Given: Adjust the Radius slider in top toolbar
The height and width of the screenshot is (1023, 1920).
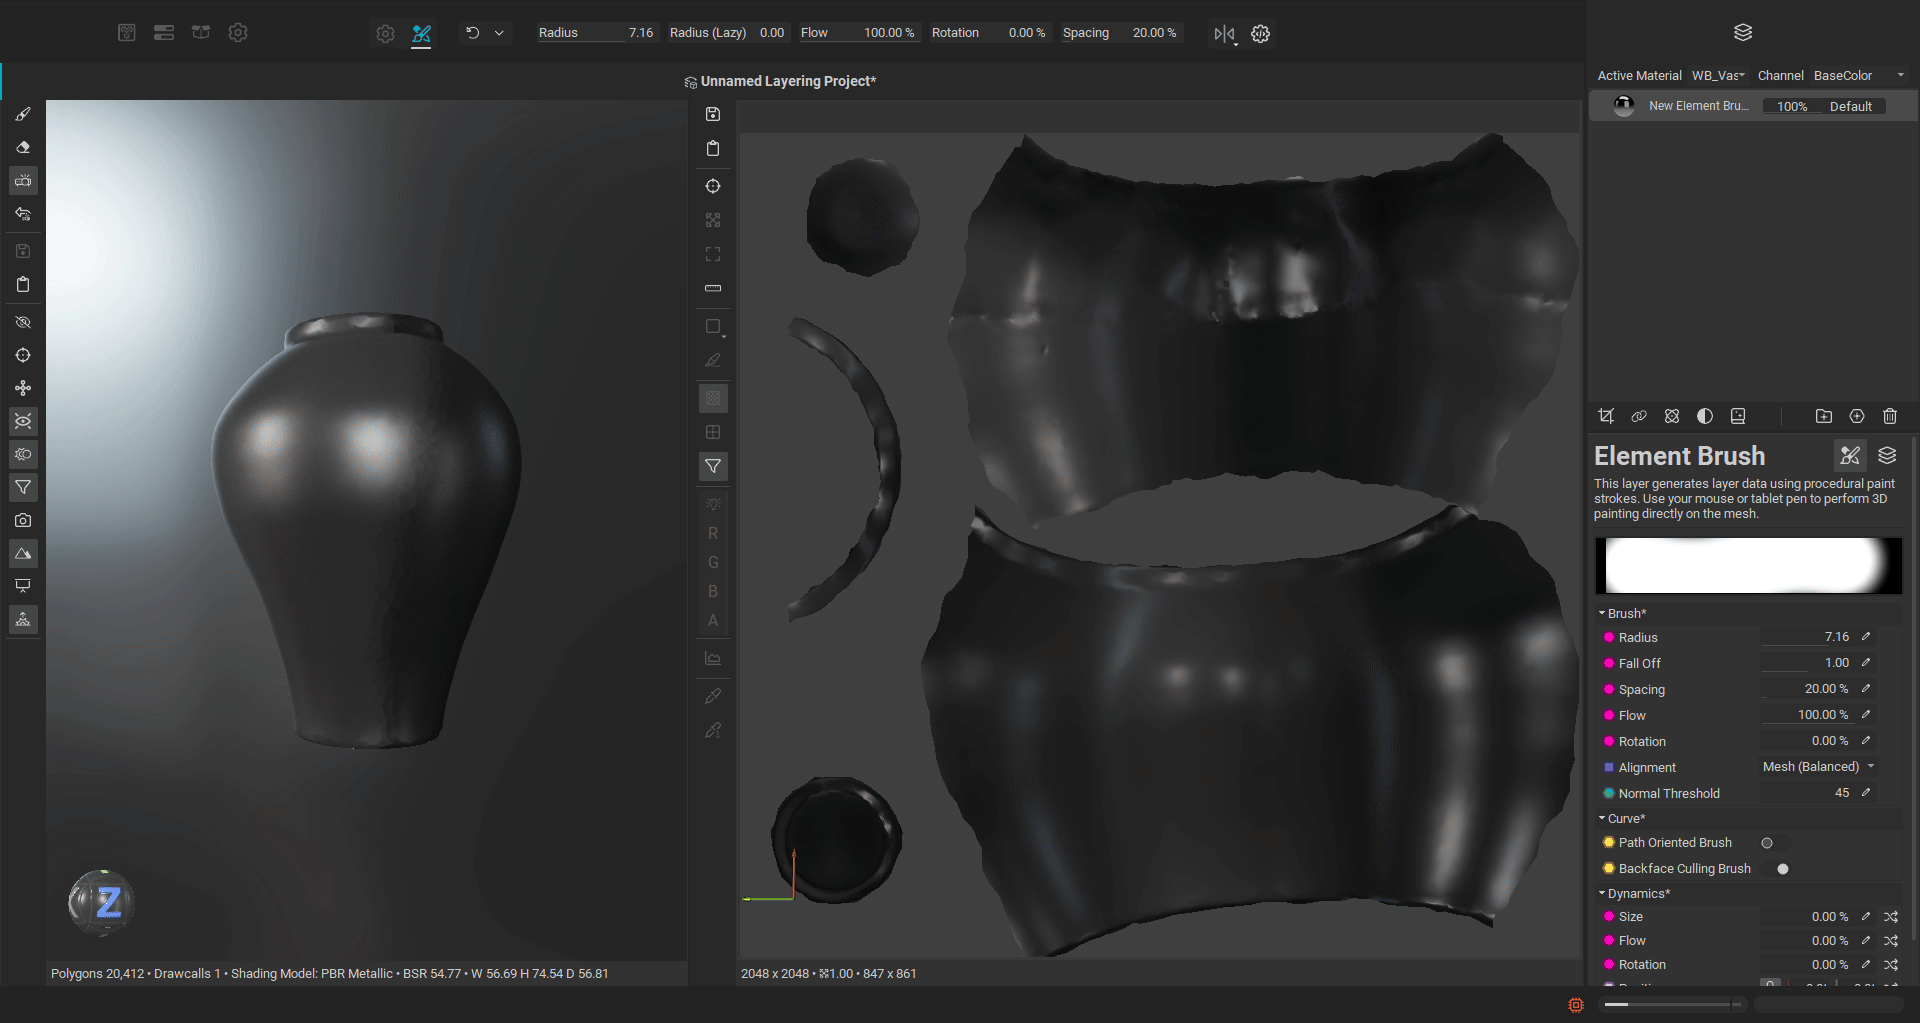Looking at the screenshot, I should coord(596,33).
